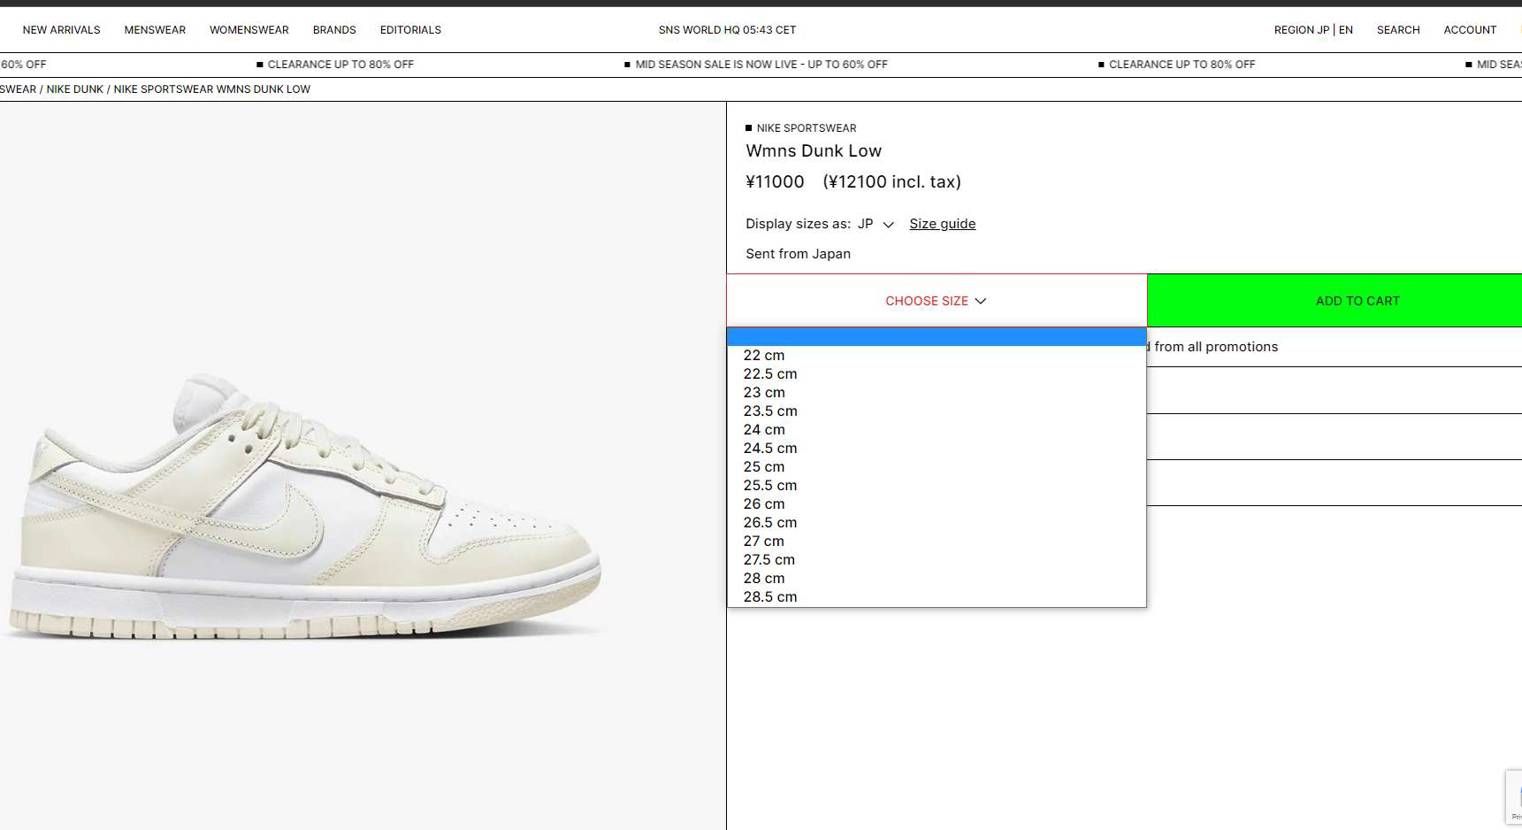The height and width of the screenshot is (830, 1522).
Task: Select size 22.5 cm
Action: point(936,374)
